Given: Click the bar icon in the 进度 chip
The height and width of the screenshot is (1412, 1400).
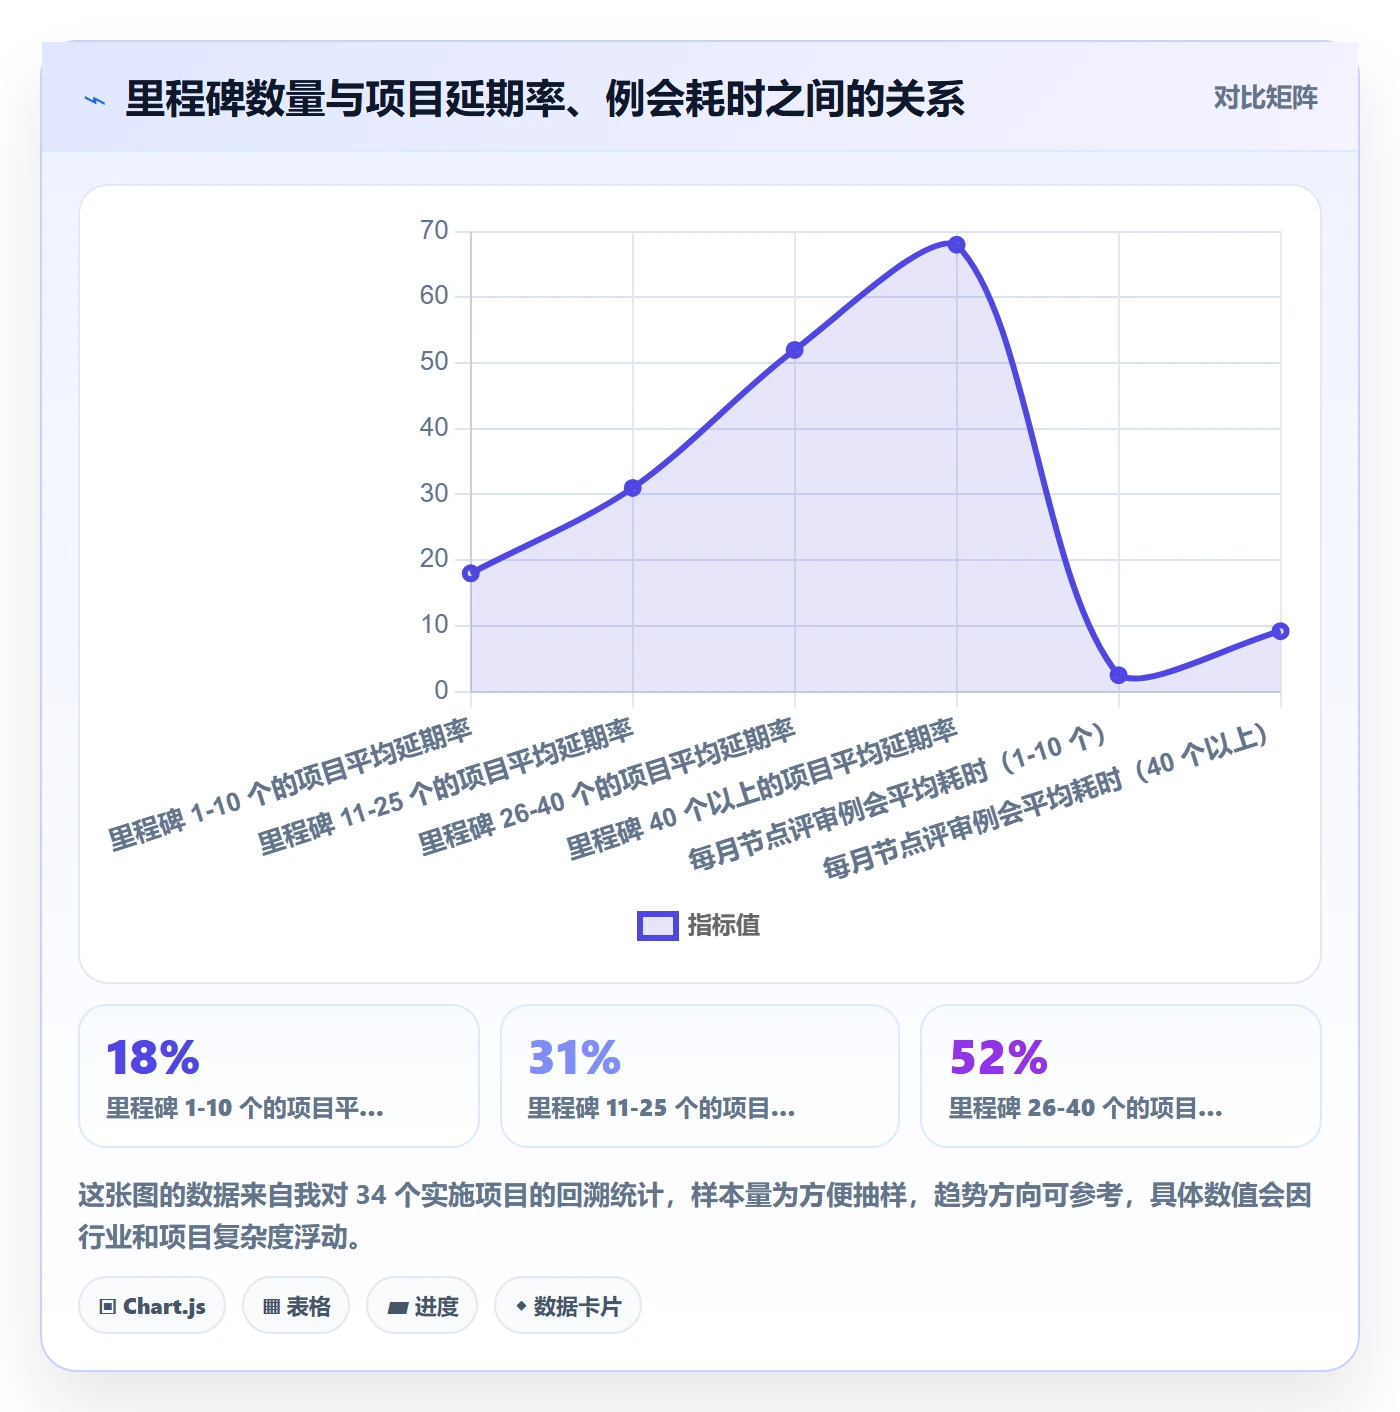Looking at the screenshot, I should point(397,1308).
